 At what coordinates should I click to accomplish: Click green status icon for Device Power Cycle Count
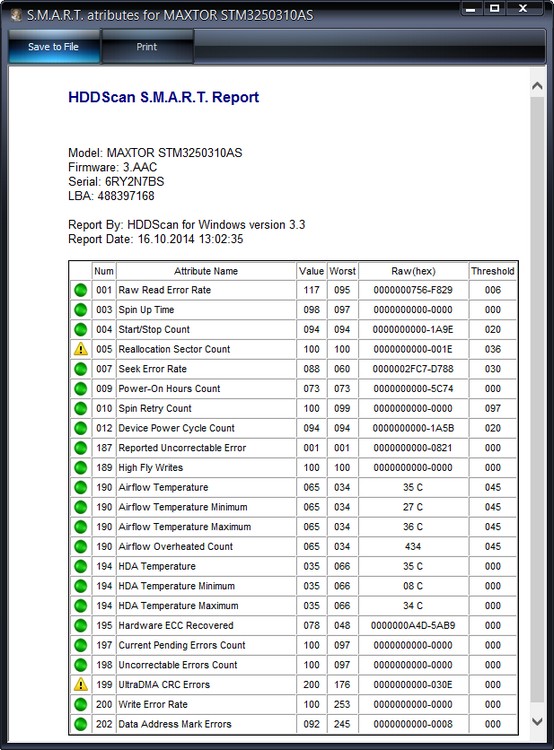click(80, 428)
